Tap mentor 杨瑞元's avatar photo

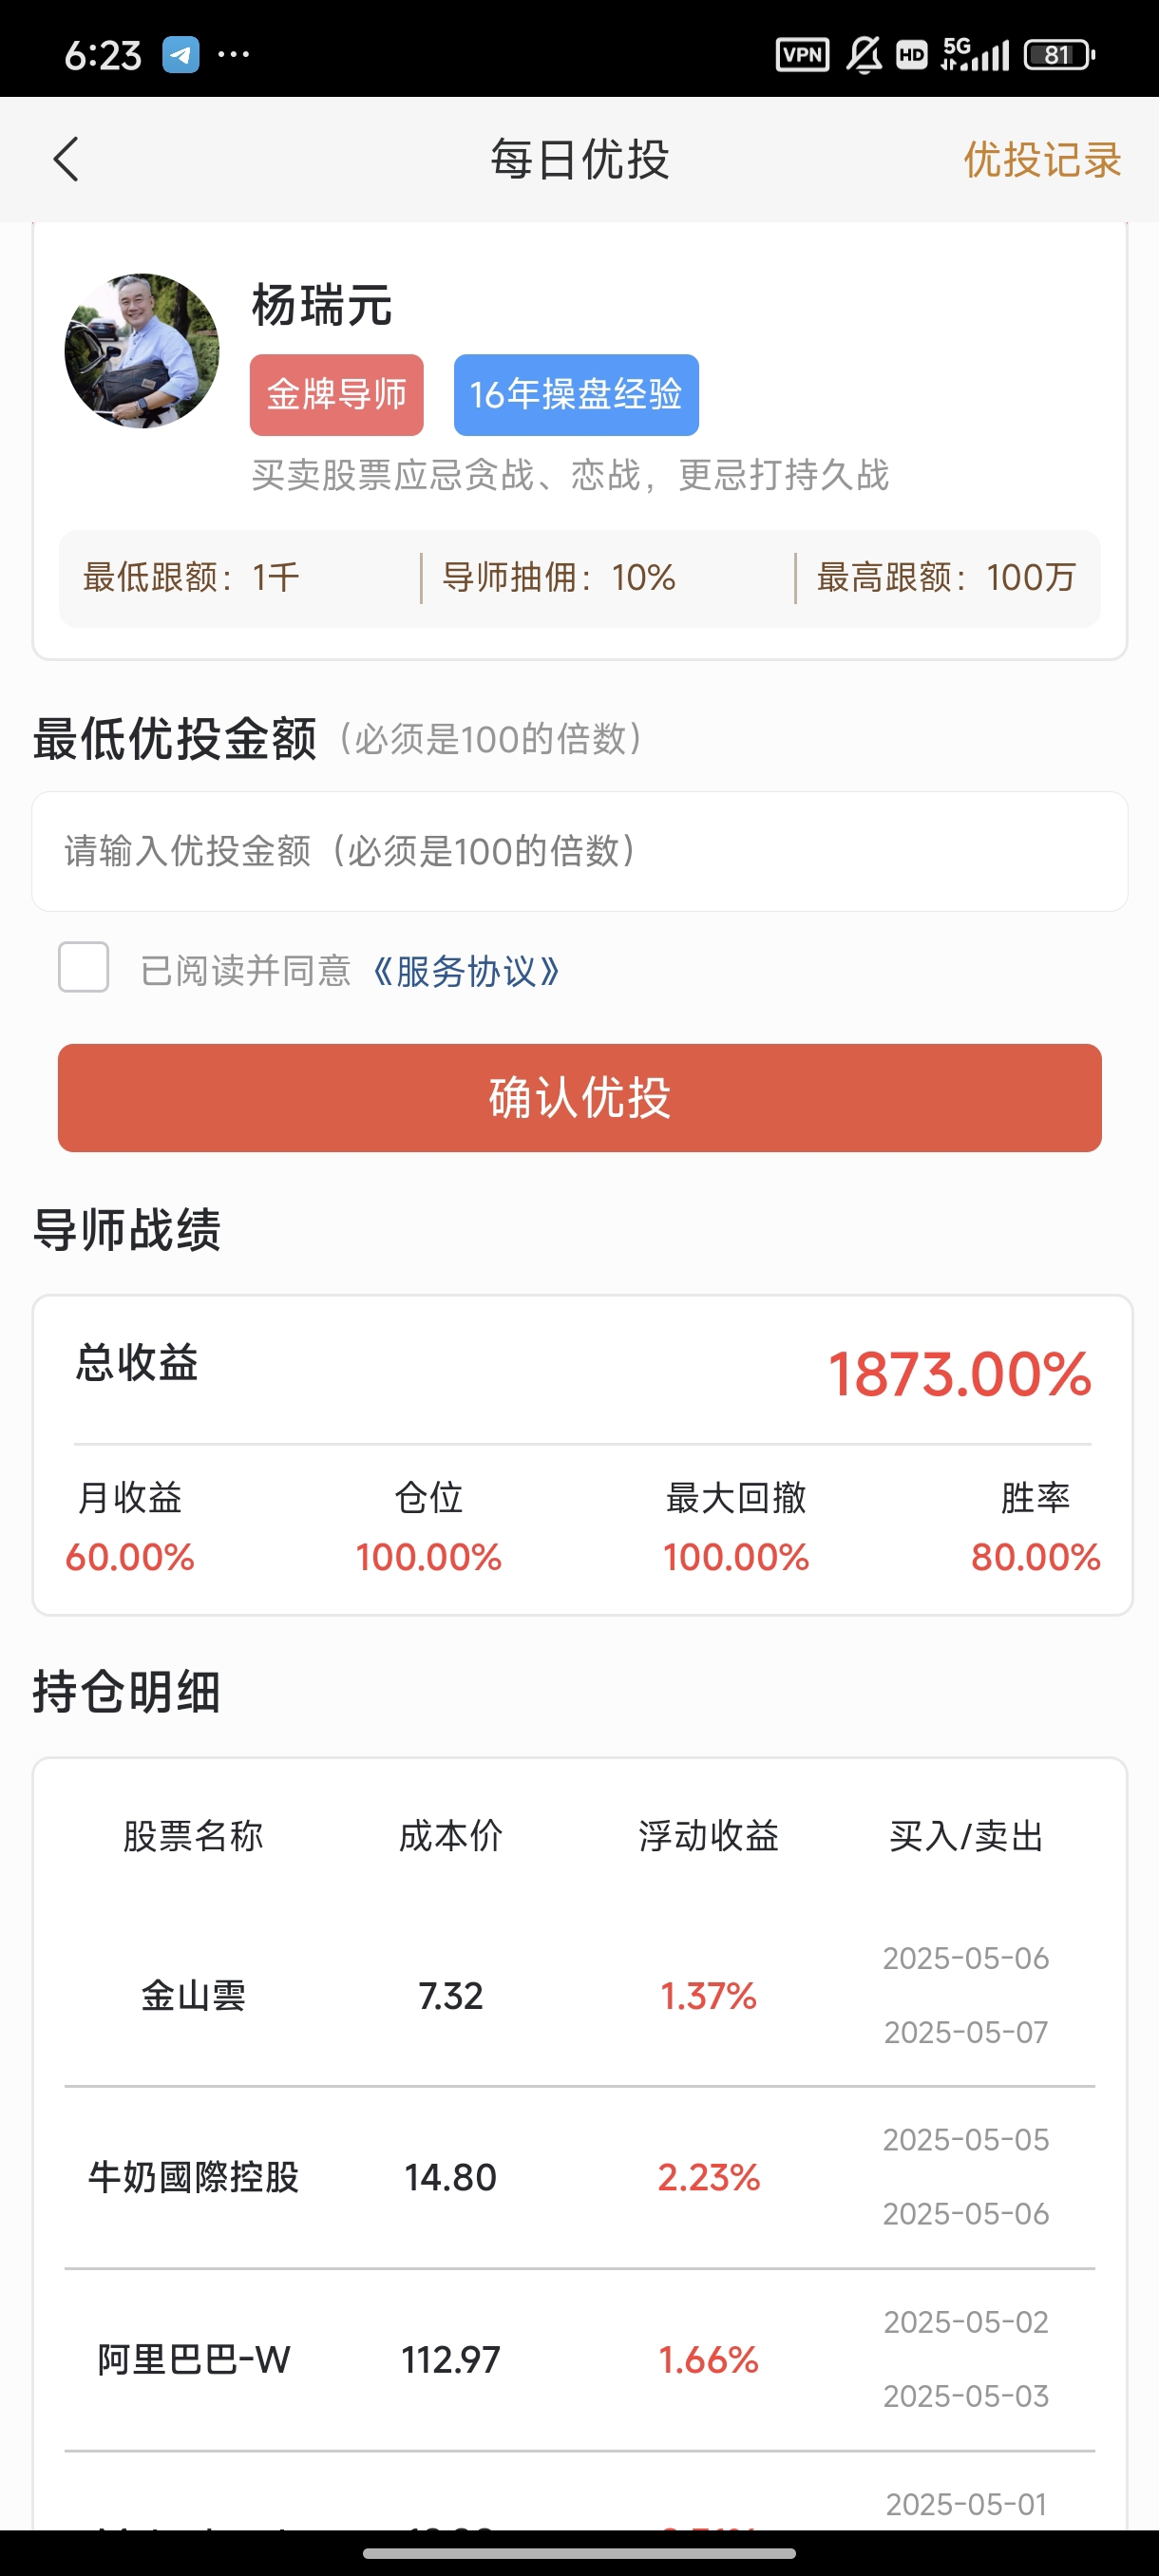click(x=142, y=351)
